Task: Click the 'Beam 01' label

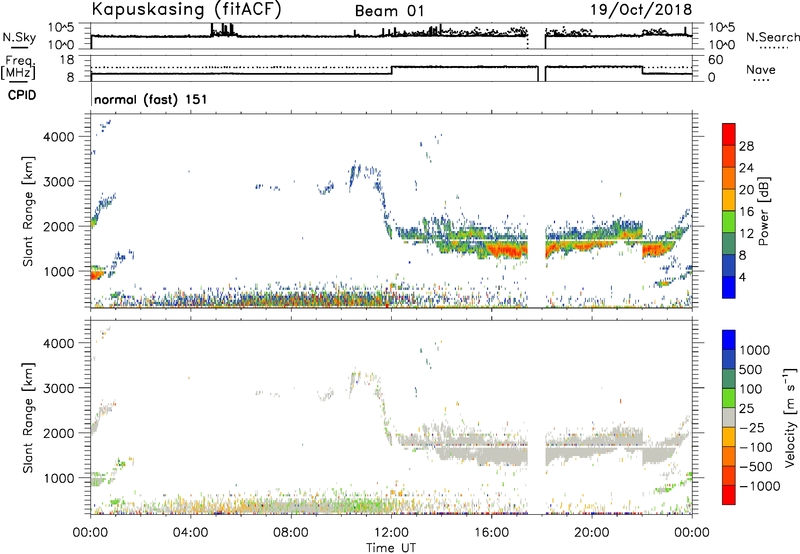Action: (389, 11)
